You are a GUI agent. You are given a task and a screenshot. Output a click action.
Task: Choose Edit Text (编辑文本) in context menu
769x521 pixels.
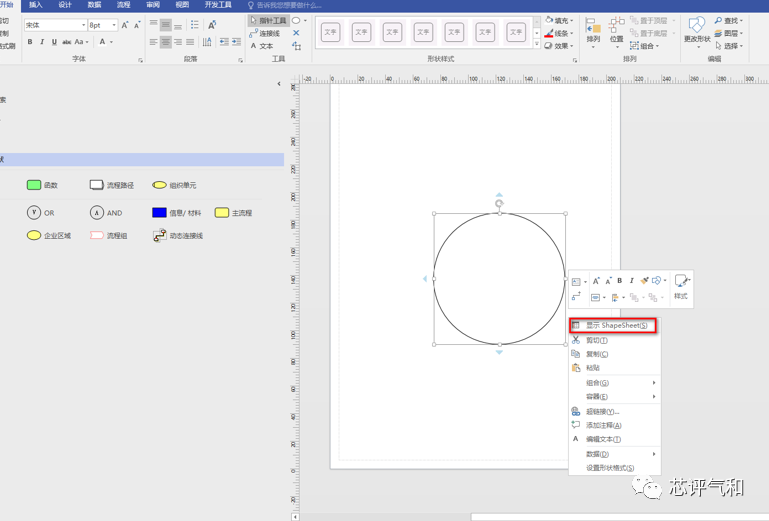[613, 439]
